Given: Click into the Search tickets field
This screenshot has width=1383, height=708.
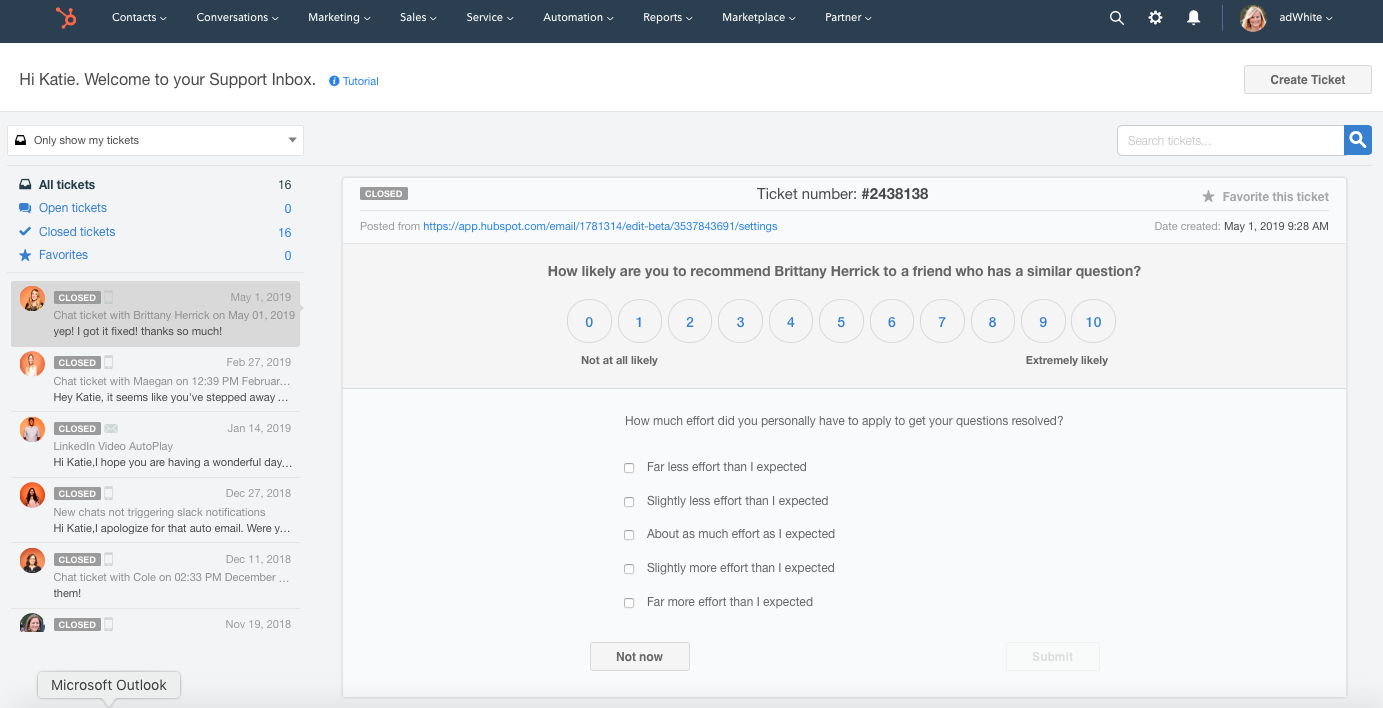Looking at the screenshot, I should [x=1229, y=141].
